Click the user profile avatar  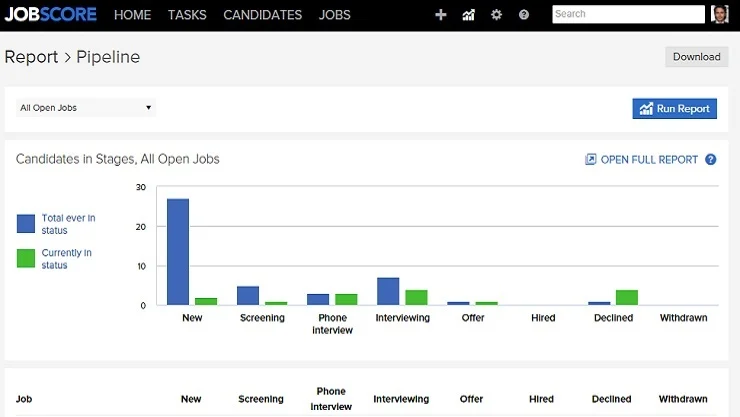[x=720, y=14]
